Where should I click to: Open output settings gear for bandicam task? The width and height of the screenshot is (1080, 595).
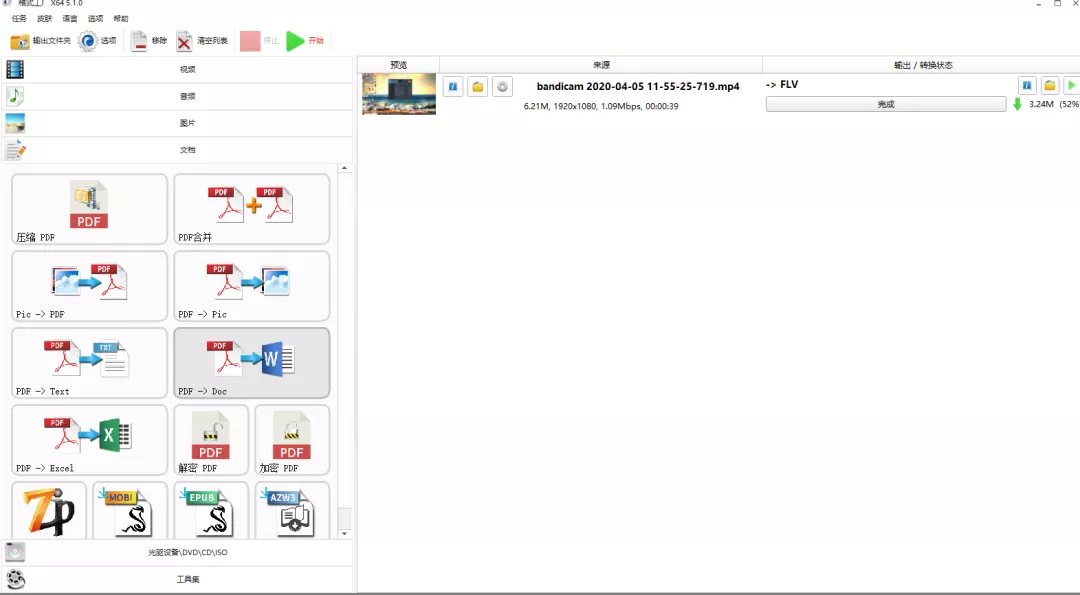click(502, 87)
